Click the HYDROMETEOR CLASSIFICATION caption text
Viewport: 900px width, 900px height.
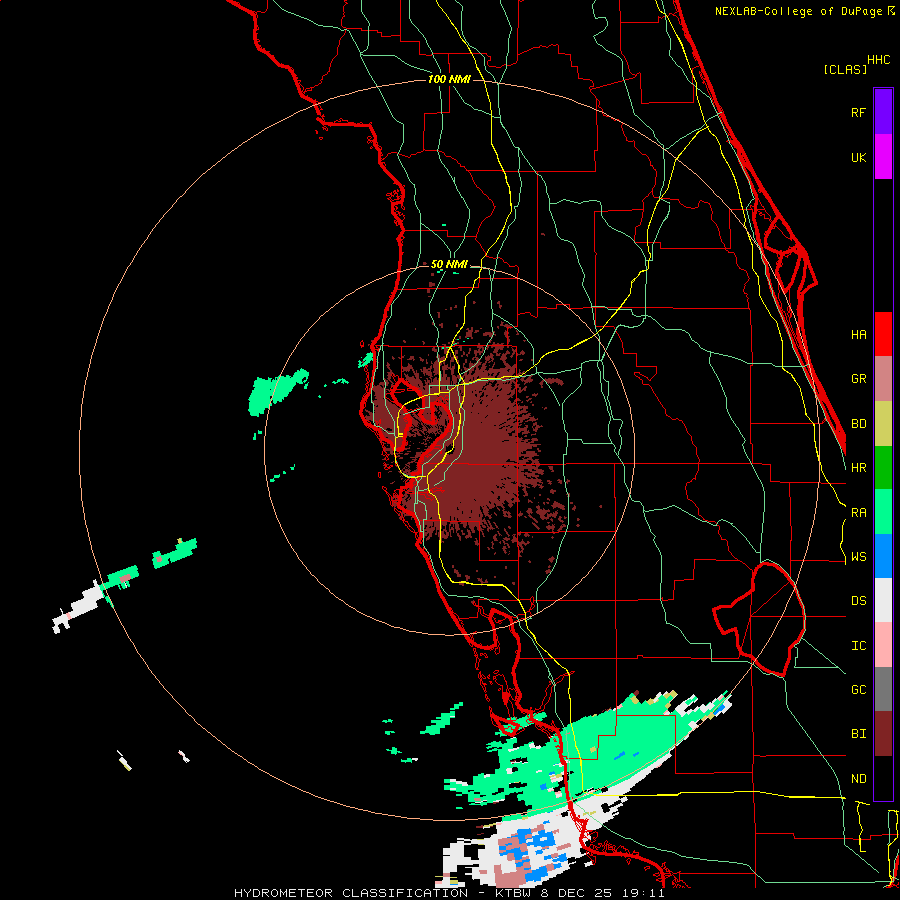[351, 893]
